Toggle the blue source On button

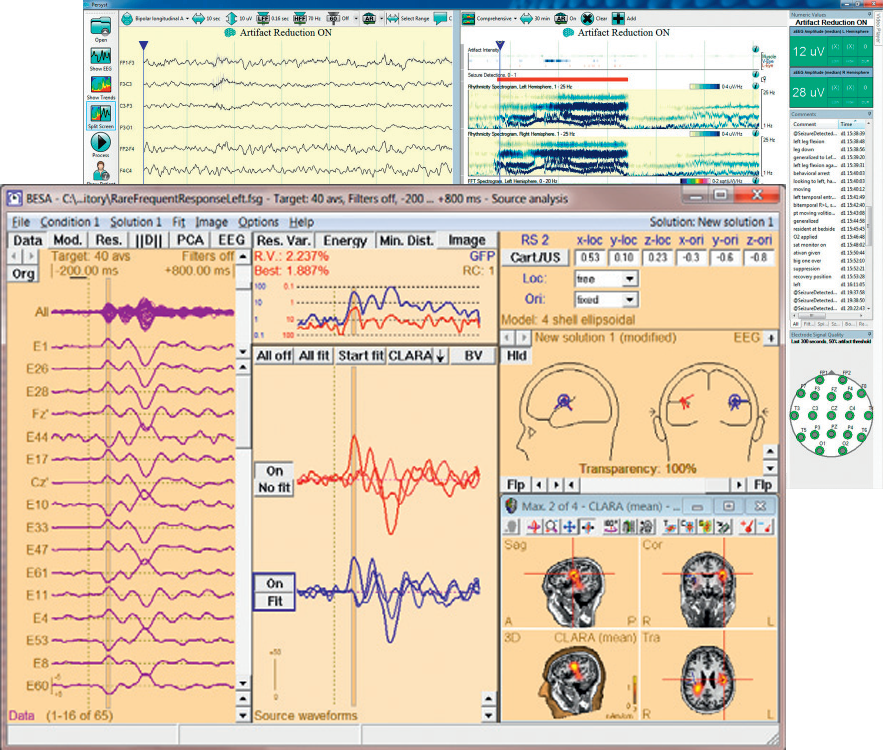point(275,584)
